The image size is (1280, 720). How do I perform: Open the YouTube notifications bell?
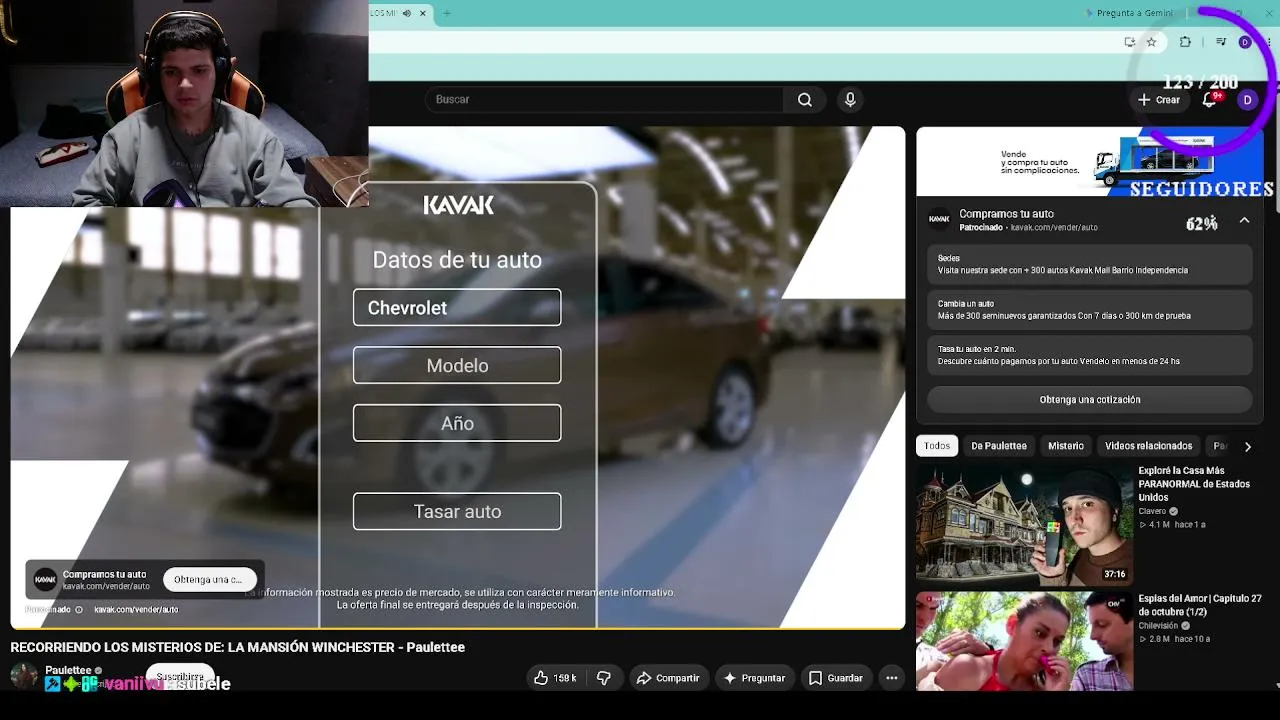[1209, 99]
